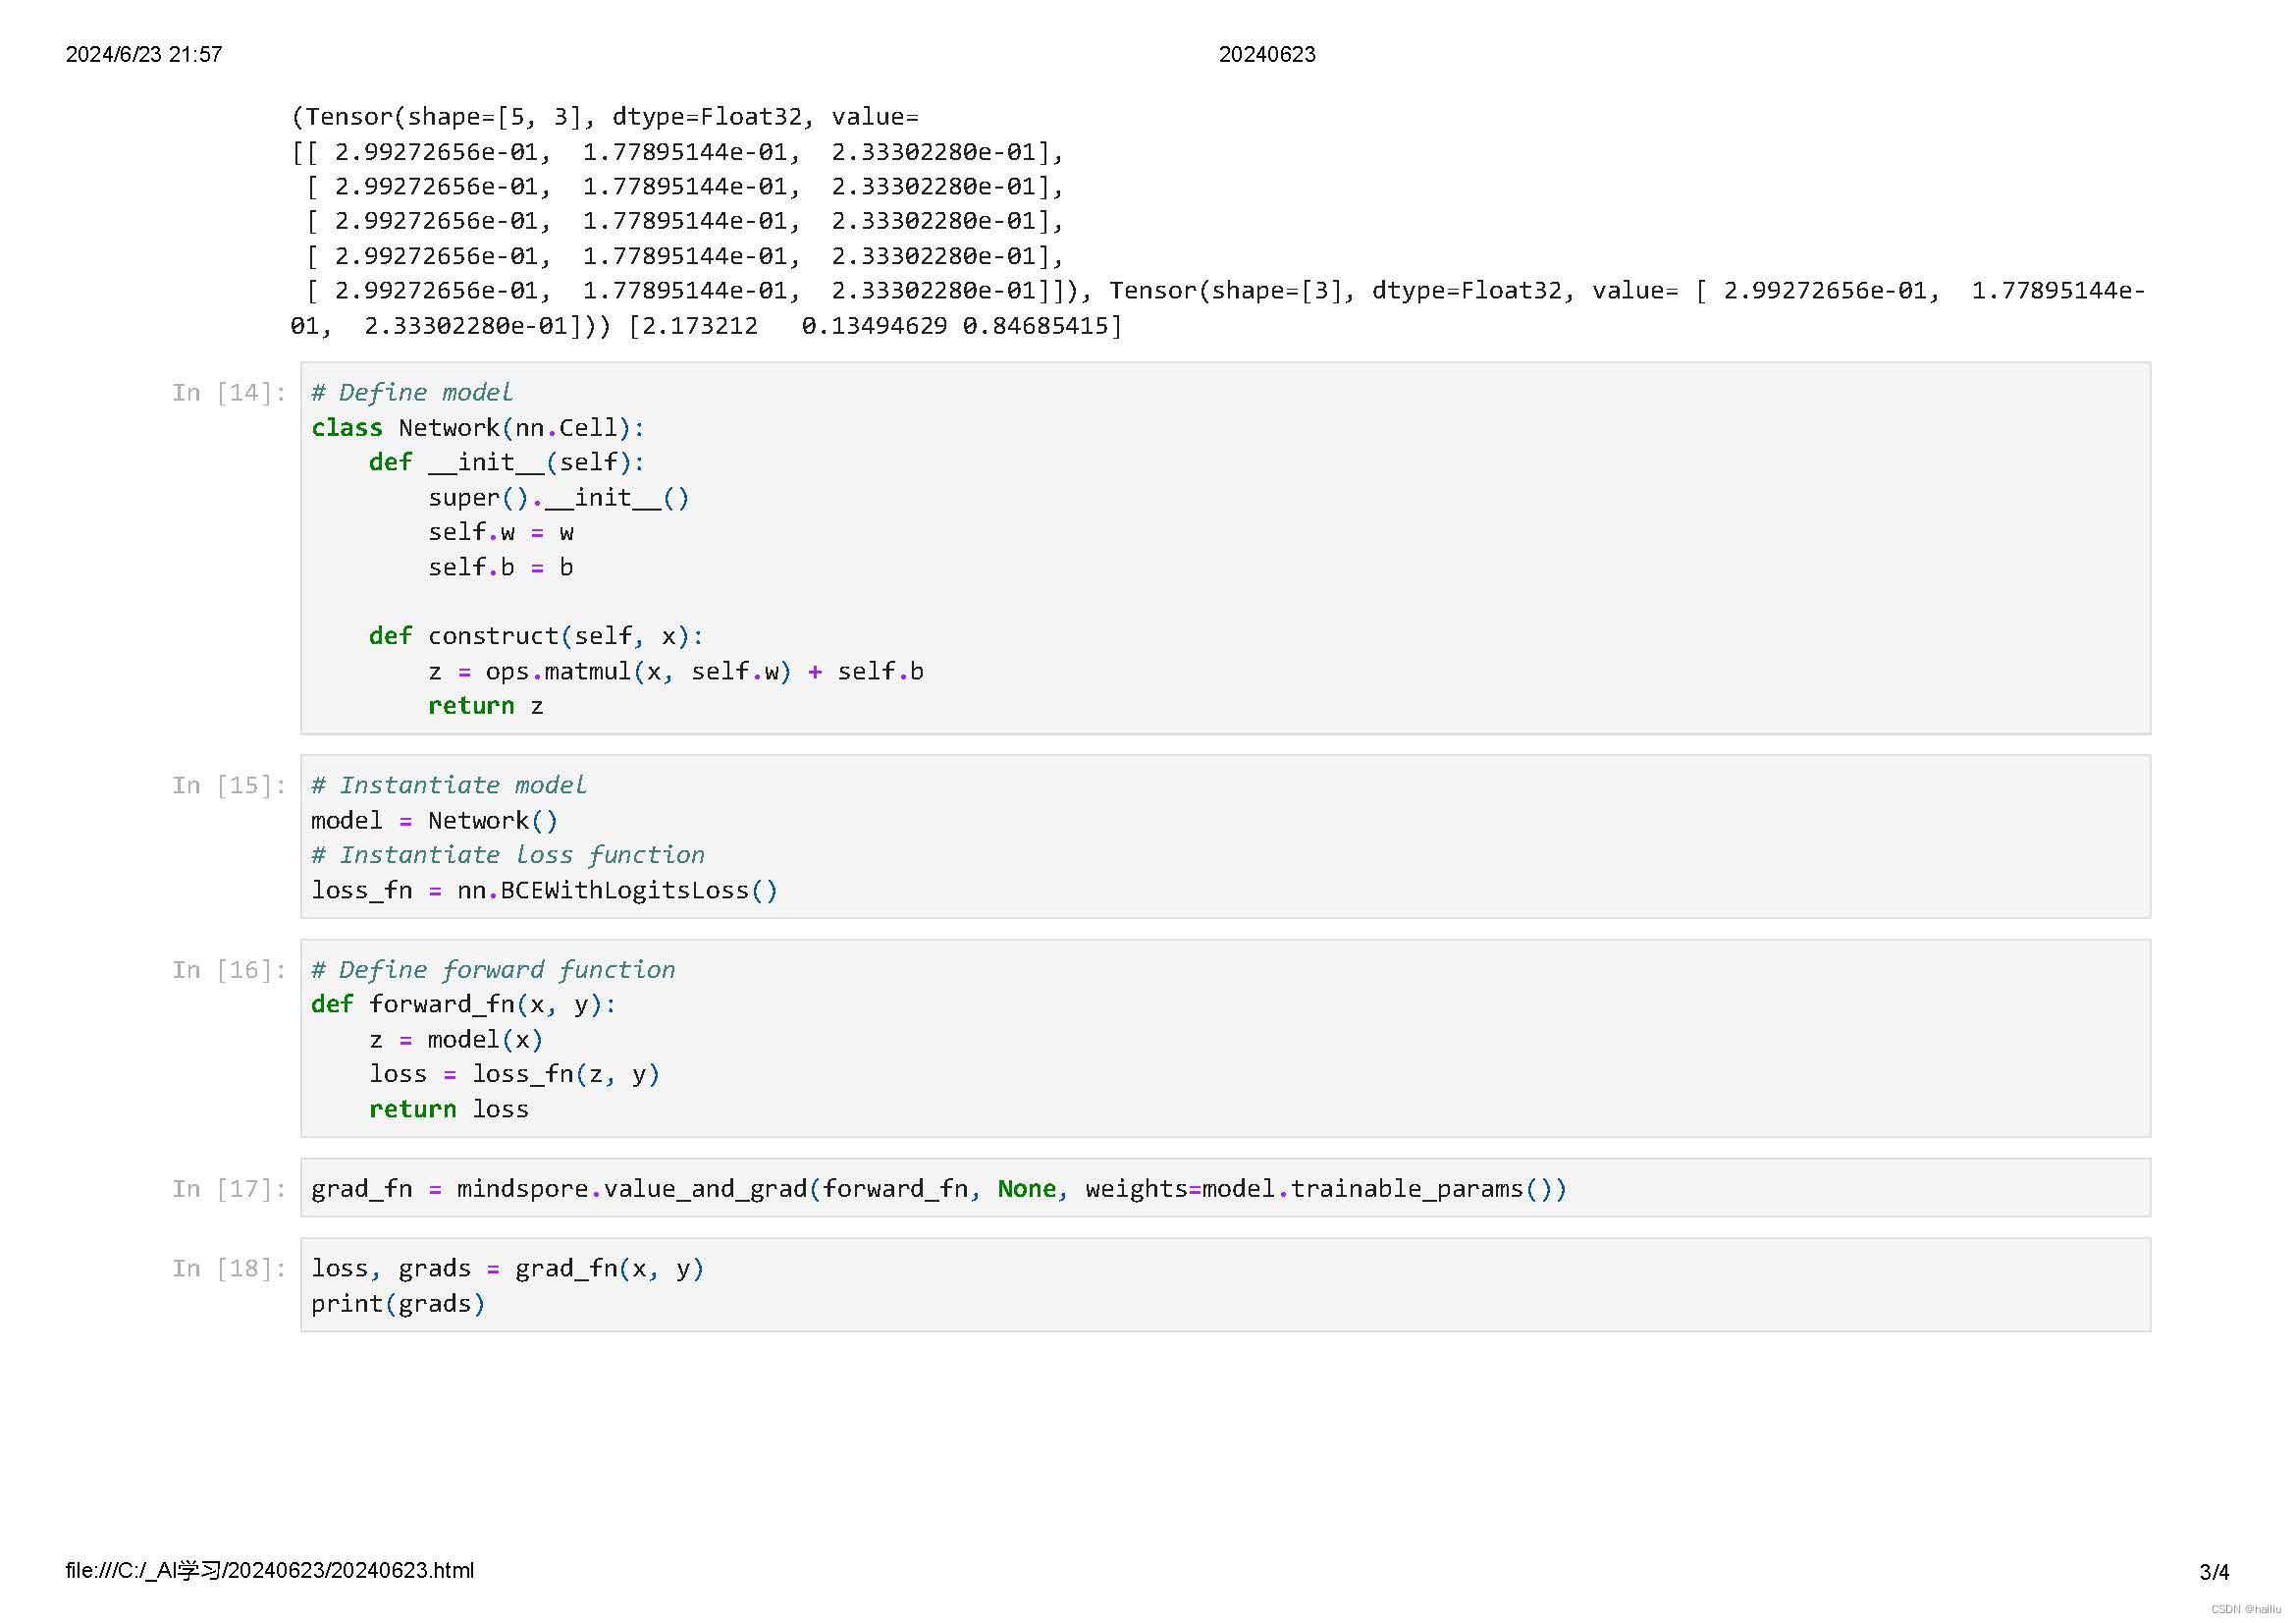
Task: Click the timestamp 2024/6/23 21:57
Action: click(x=144, y=55)
